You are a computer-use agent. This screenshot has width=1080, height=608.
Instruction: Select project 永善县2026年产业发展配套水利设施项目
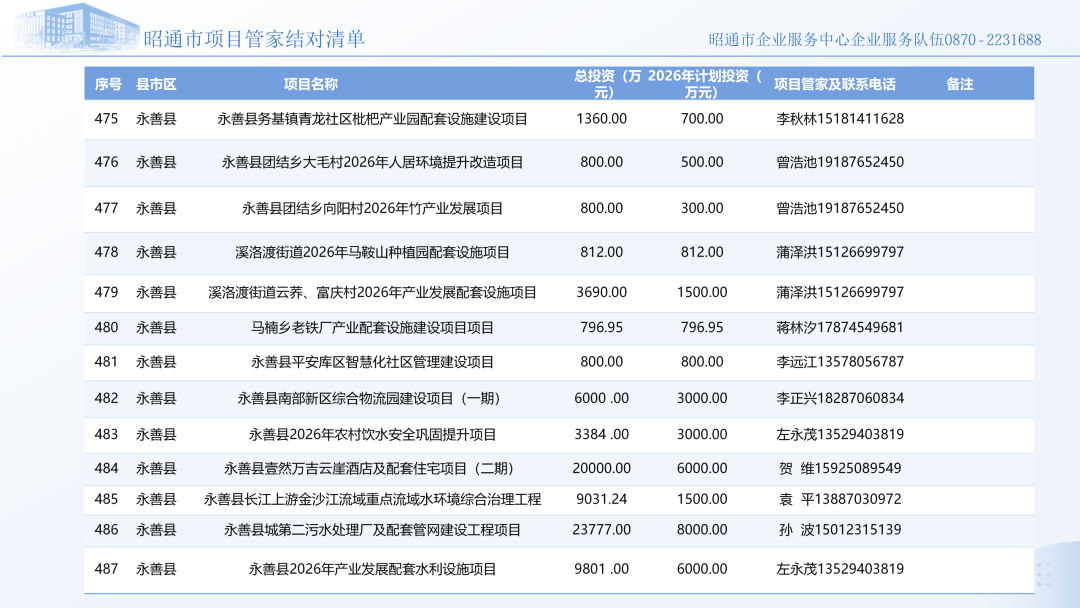372,569
